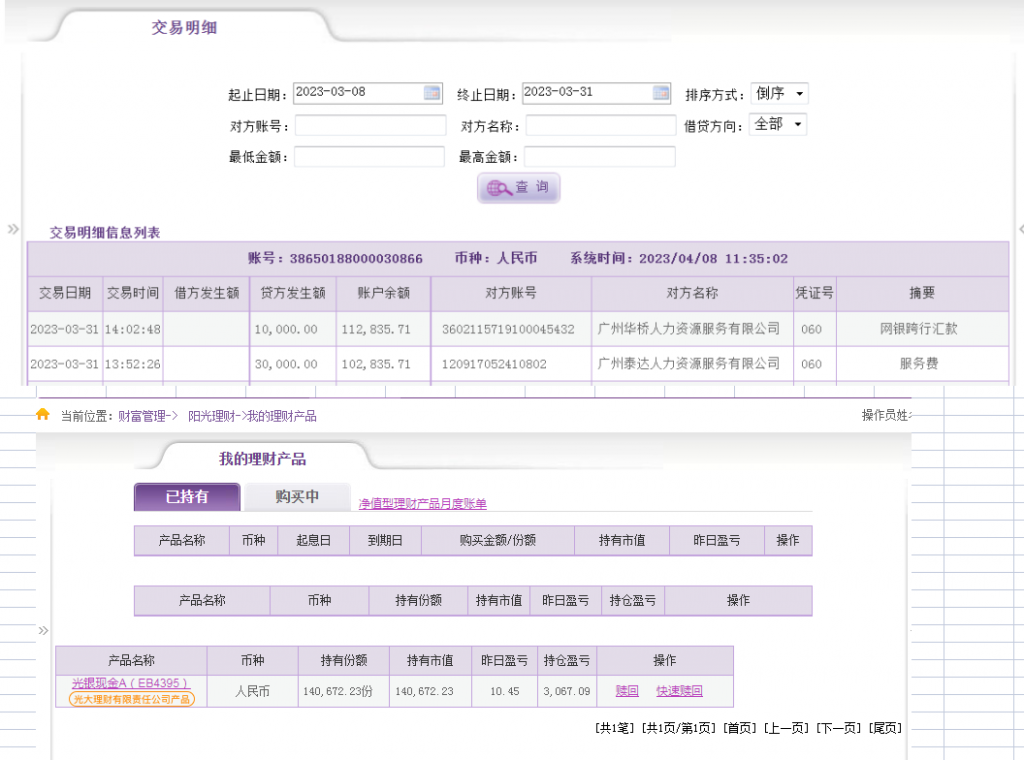Screen dimensions: 1024x760
Task: Go to 上一页 in pagination
Action: click(x=786, y=728)
